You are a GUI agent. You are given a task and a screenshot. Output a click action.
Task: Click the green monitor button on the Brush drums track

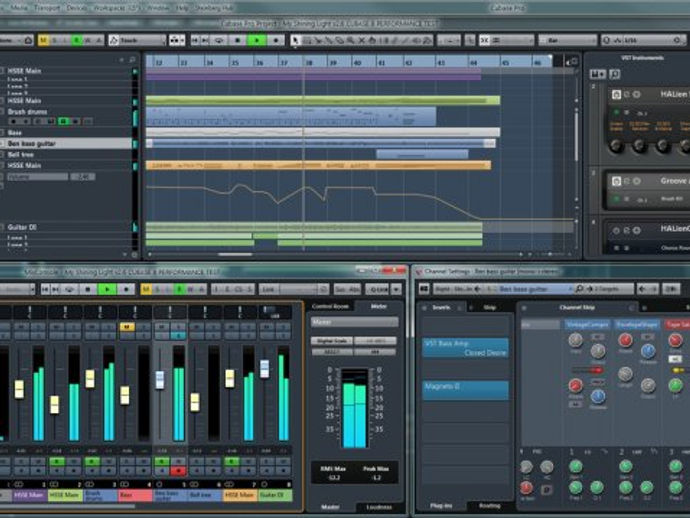click(63, 121)
